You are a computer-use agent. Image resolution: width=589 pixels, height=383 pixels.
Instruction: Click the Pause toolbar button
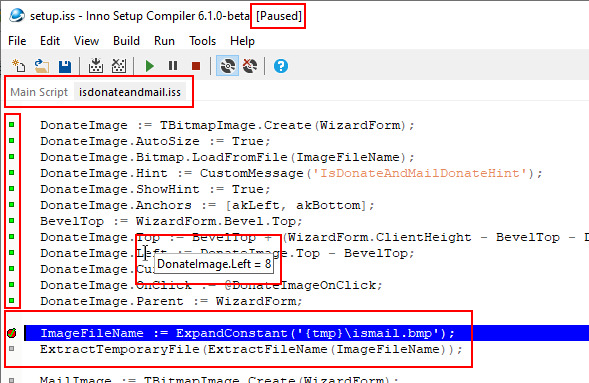point(173,66)
